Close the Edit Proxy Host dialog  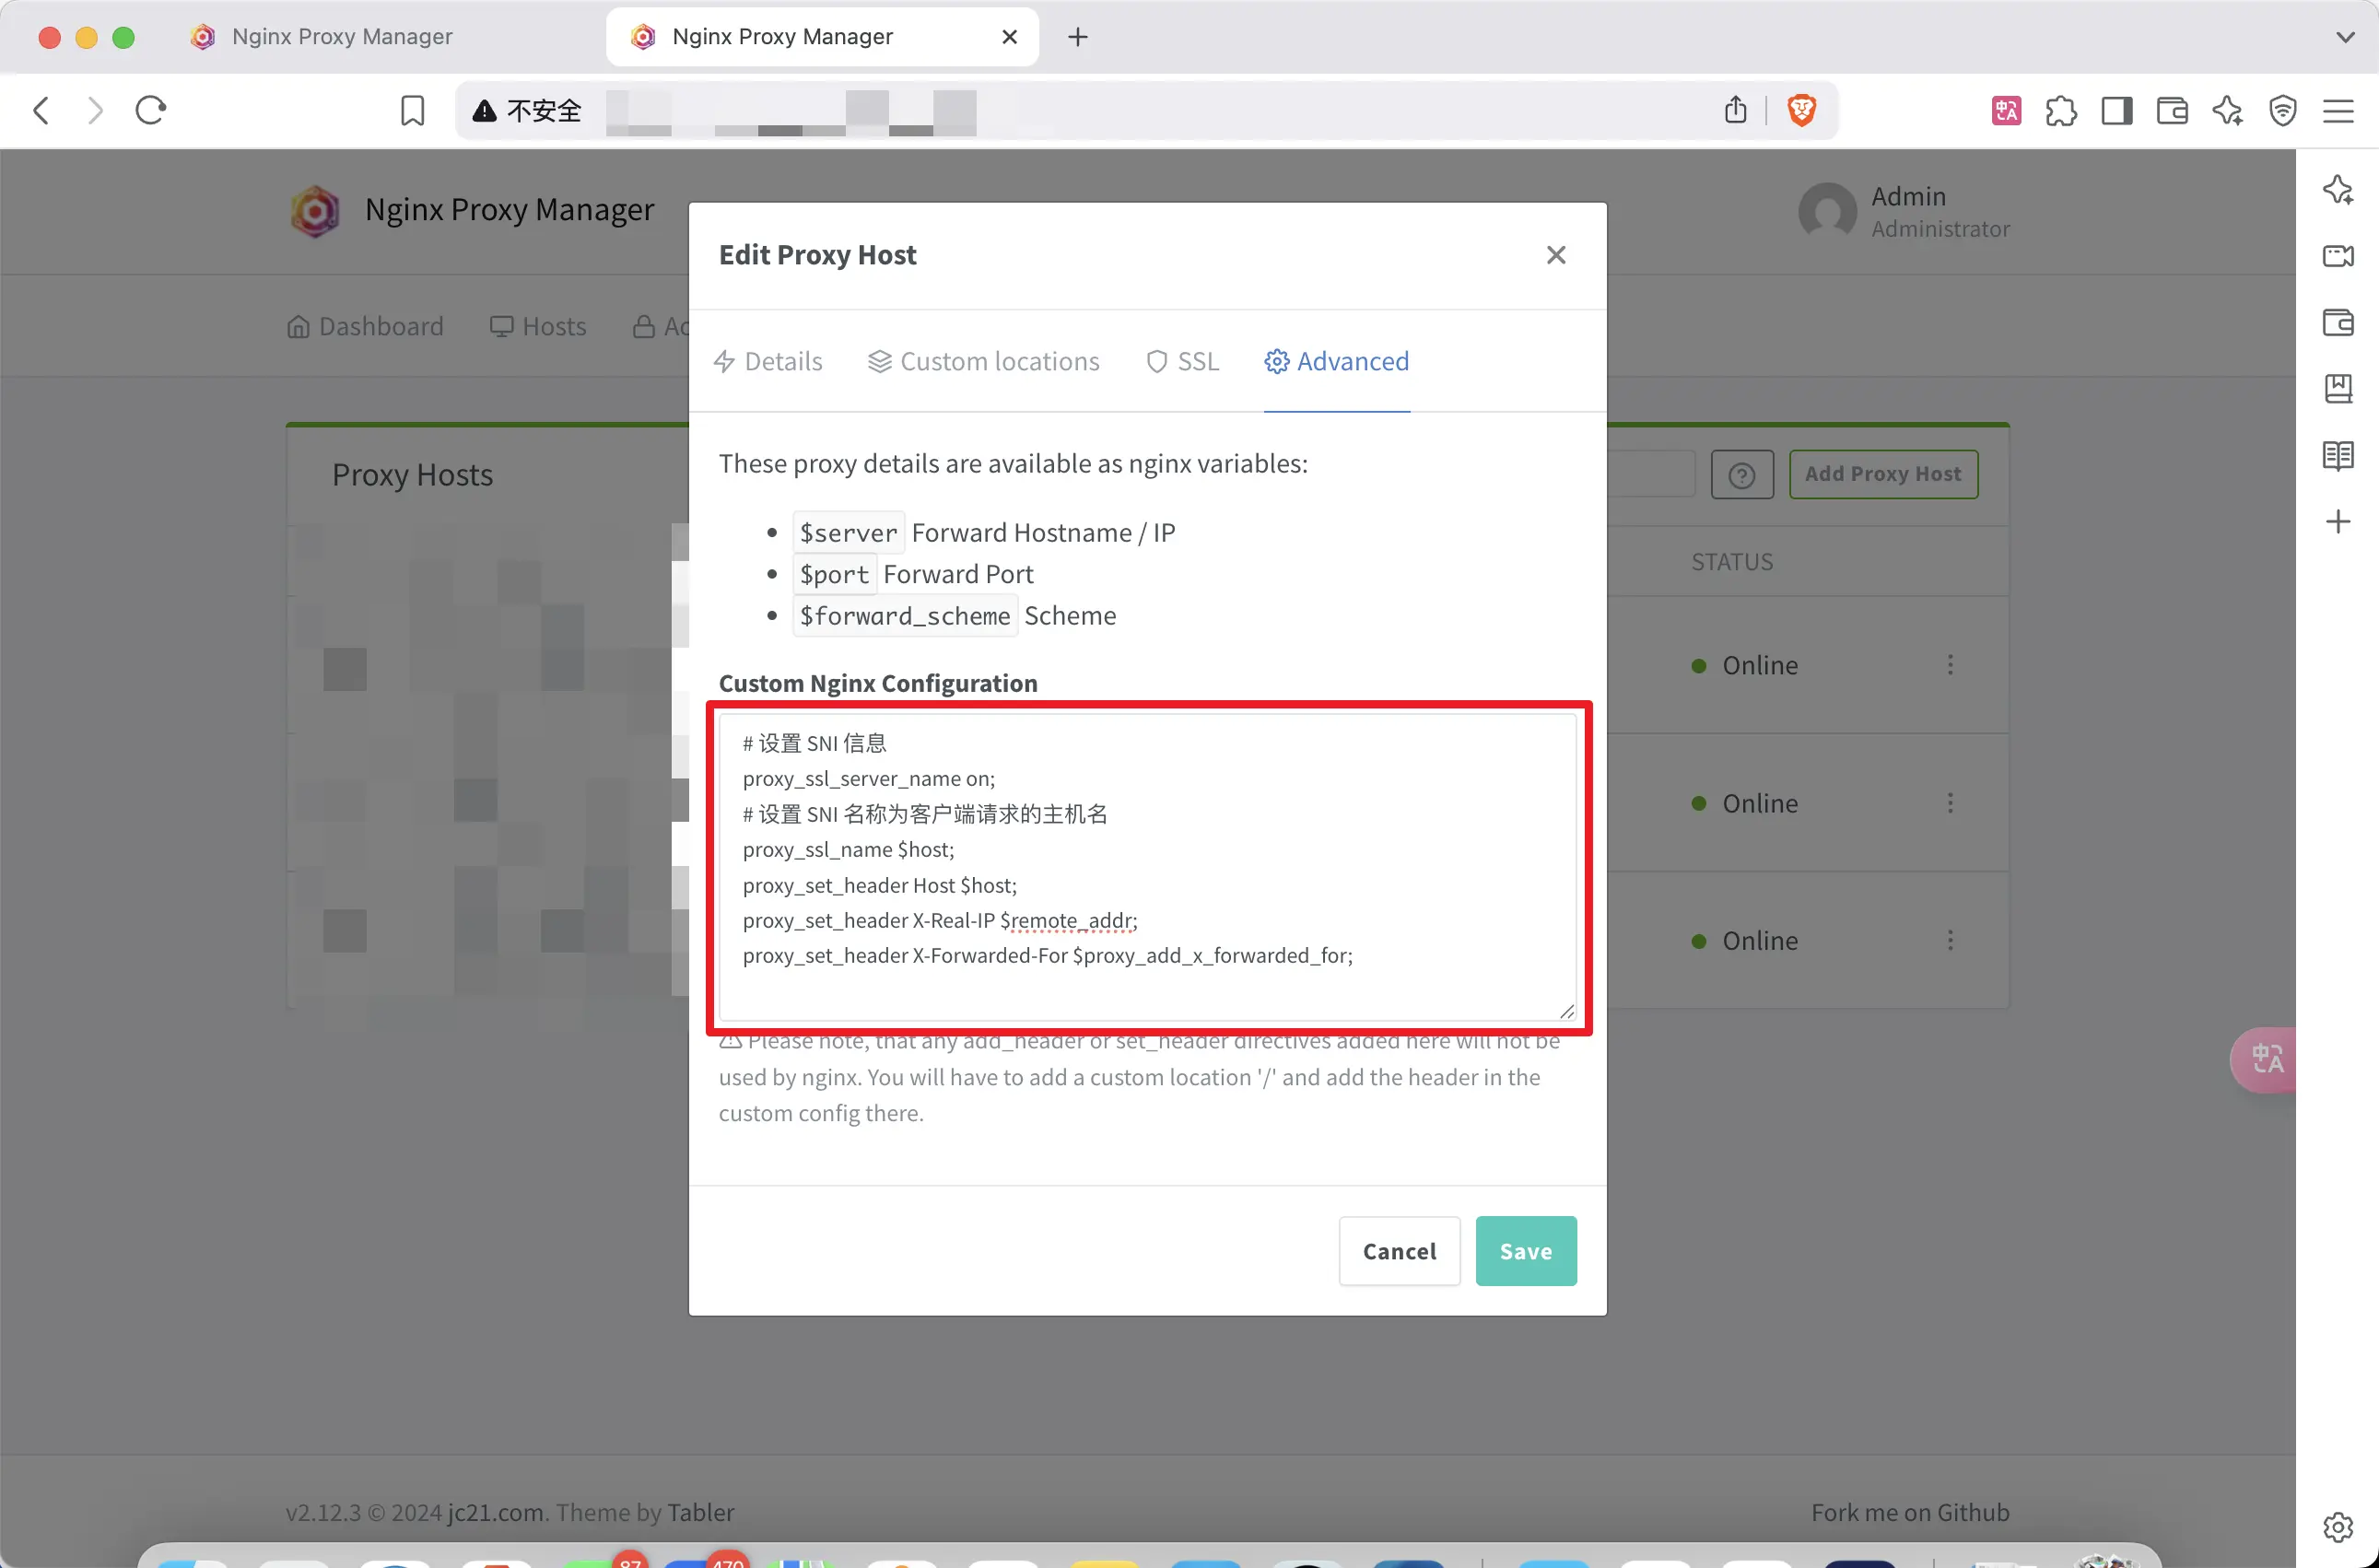point(1555,255)
